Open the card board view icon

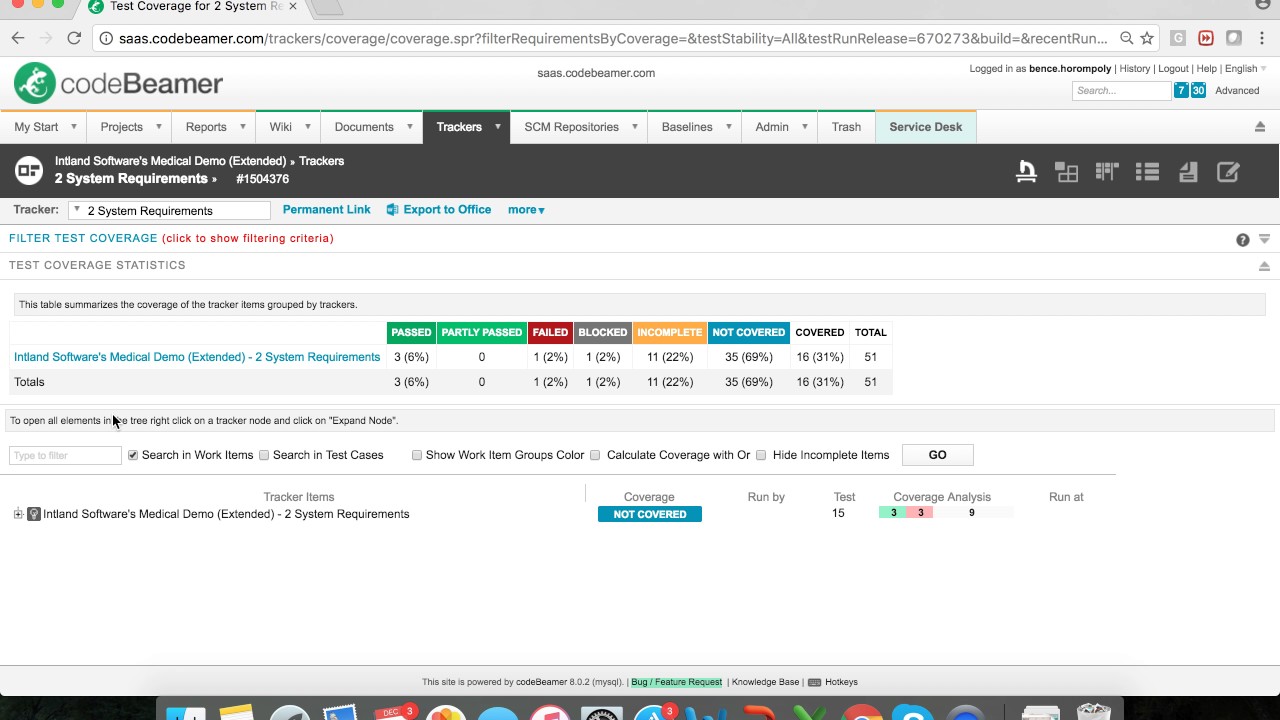pyautogui.click(x=1107, y=172)
